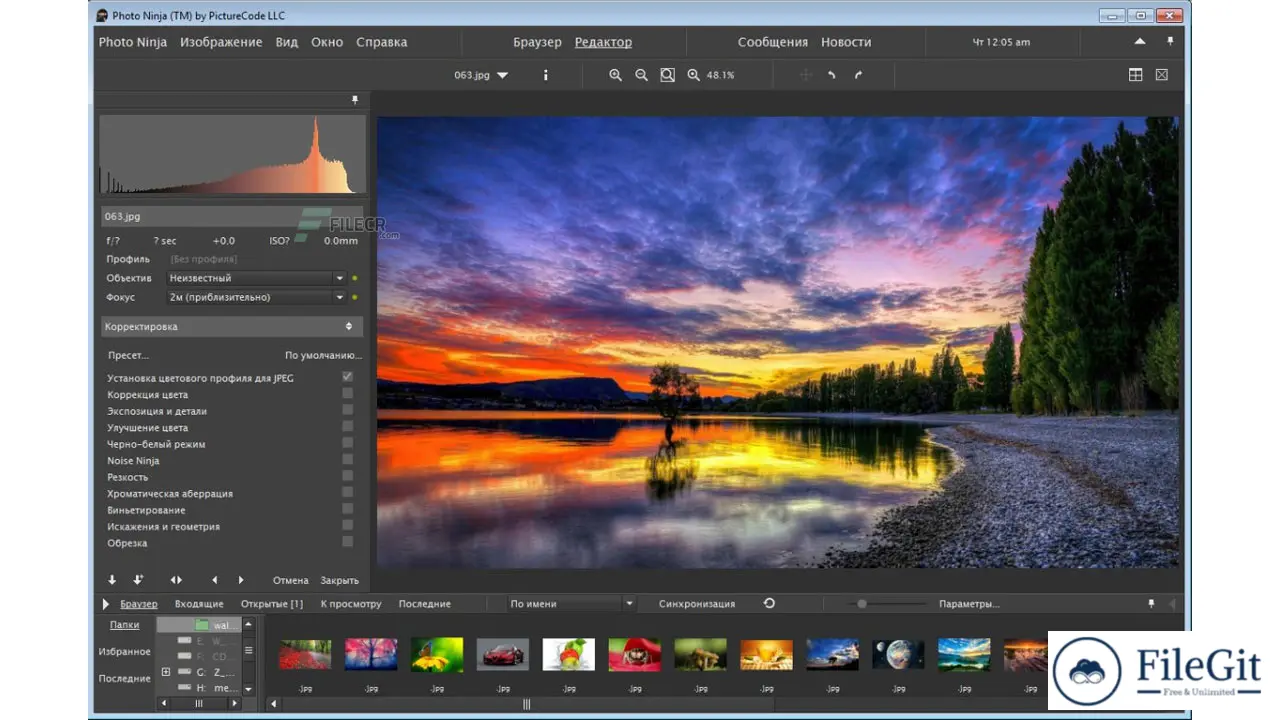This screenshot has width=1280, height=720.
Task: Switch to the Браузер mode in menu bar
Action: (537, 42)
